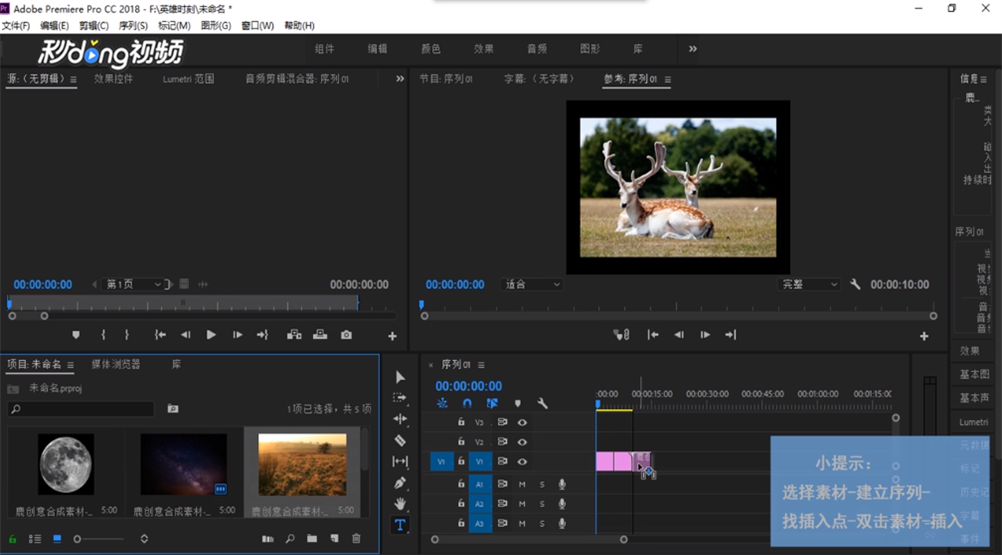Viewport: 1002px width, 555px height.
Task: Select the Selection arrow tool
Action: click(400, 377)
